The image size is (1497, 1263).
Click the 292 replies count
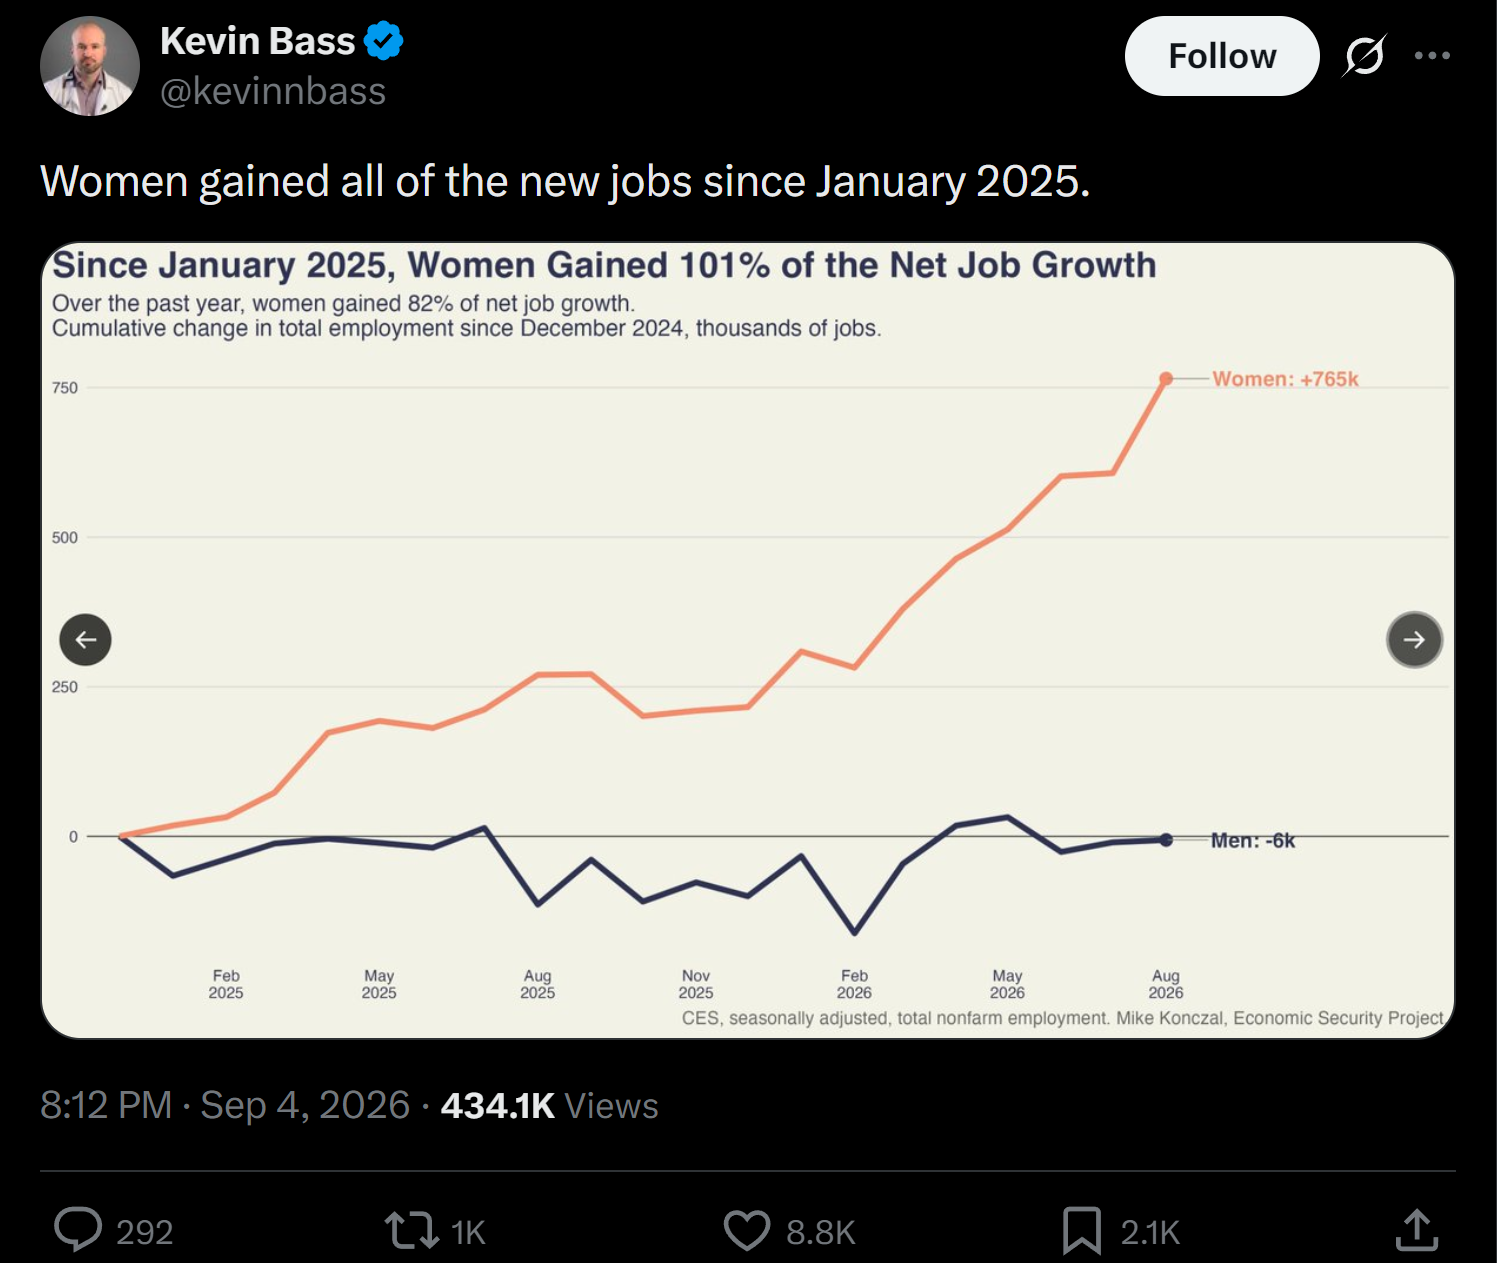coord(145,1232)
